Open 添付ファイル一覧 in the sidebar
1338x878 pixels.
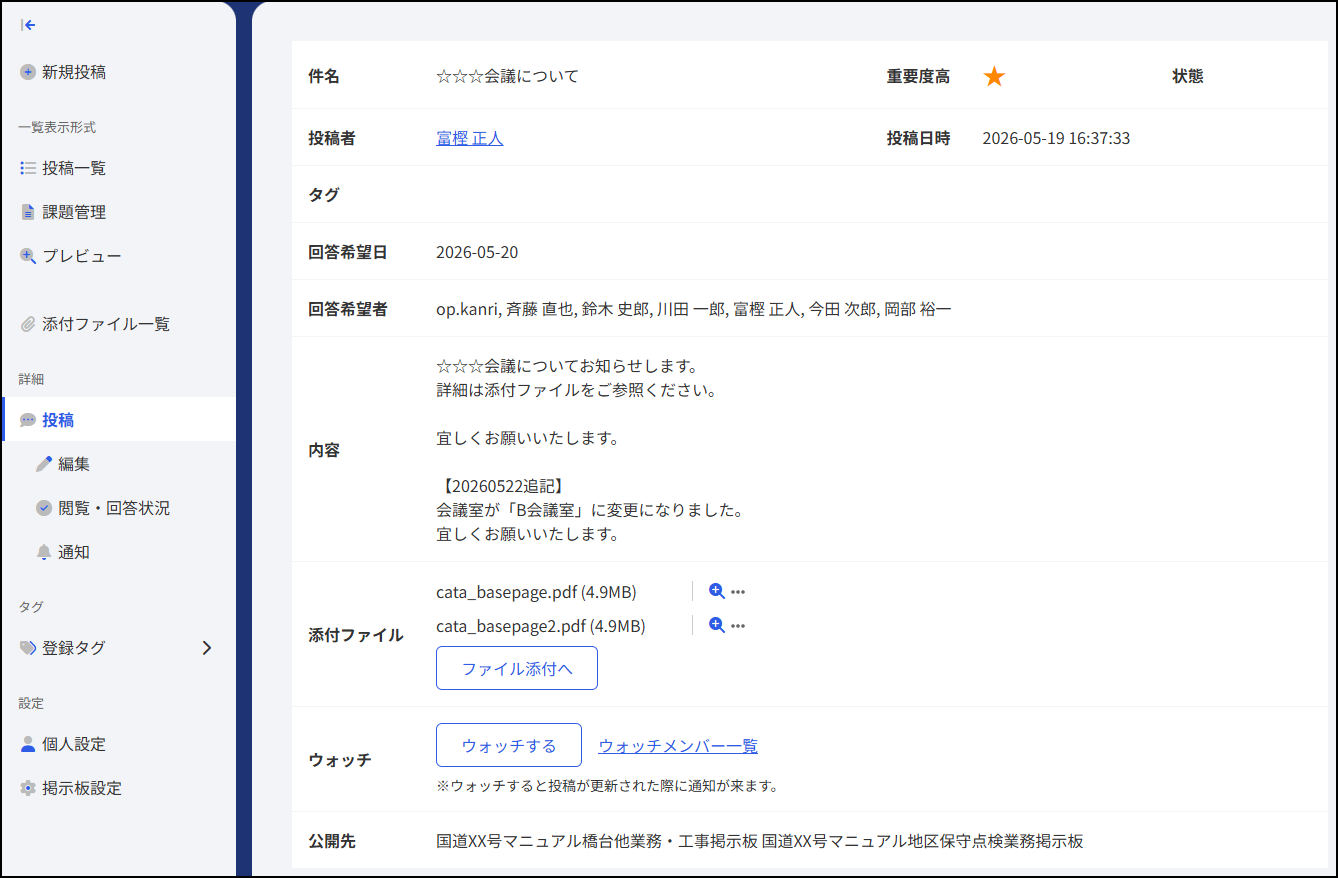[118, 324]
